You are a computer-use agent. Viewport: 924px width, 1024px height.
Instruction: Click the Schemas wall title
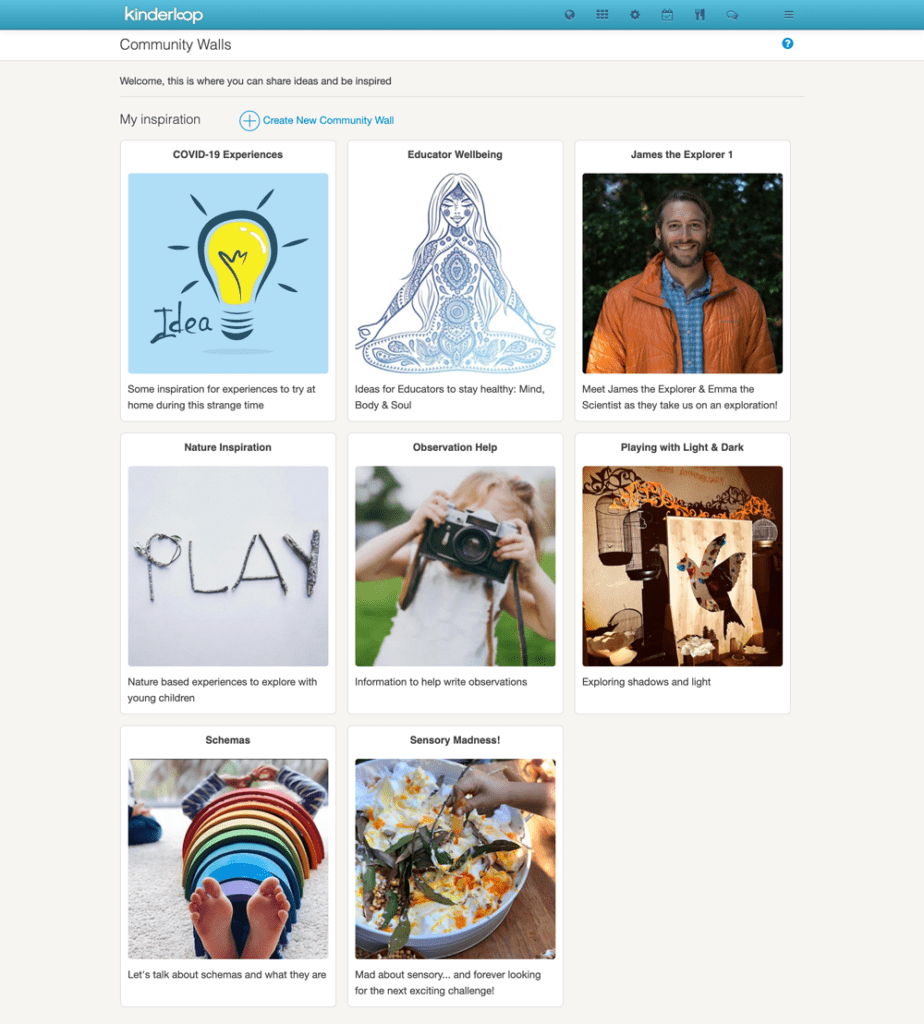(228, 740)
